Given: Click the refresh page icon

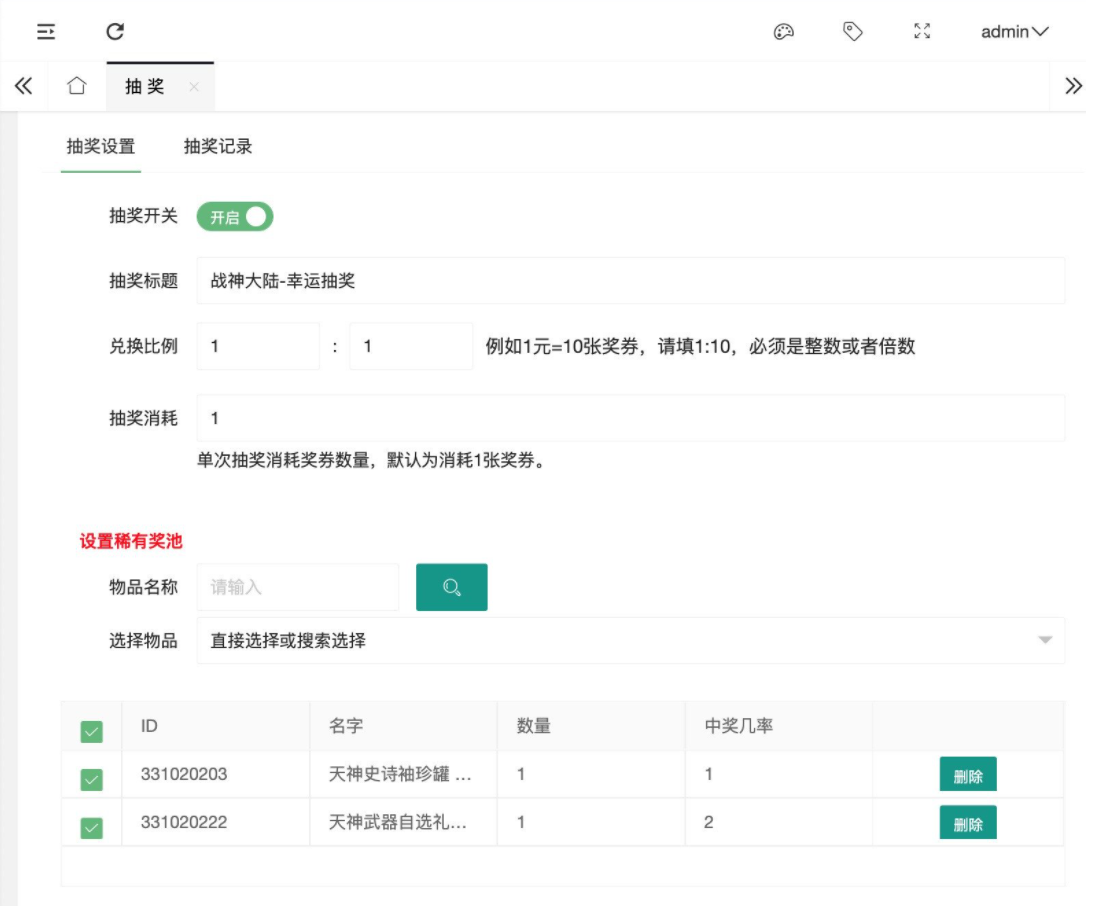Looking at the screenshot, I should [115, 32].
